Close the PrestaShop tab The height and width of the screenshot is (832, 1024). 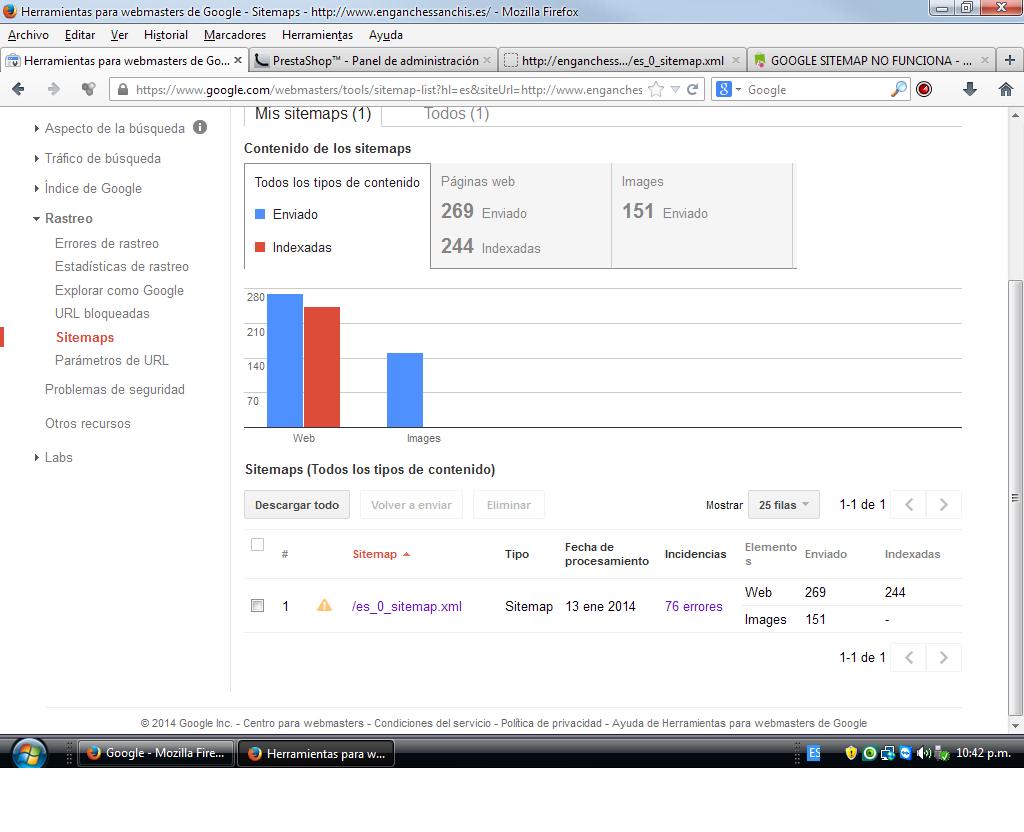point(487,60)
